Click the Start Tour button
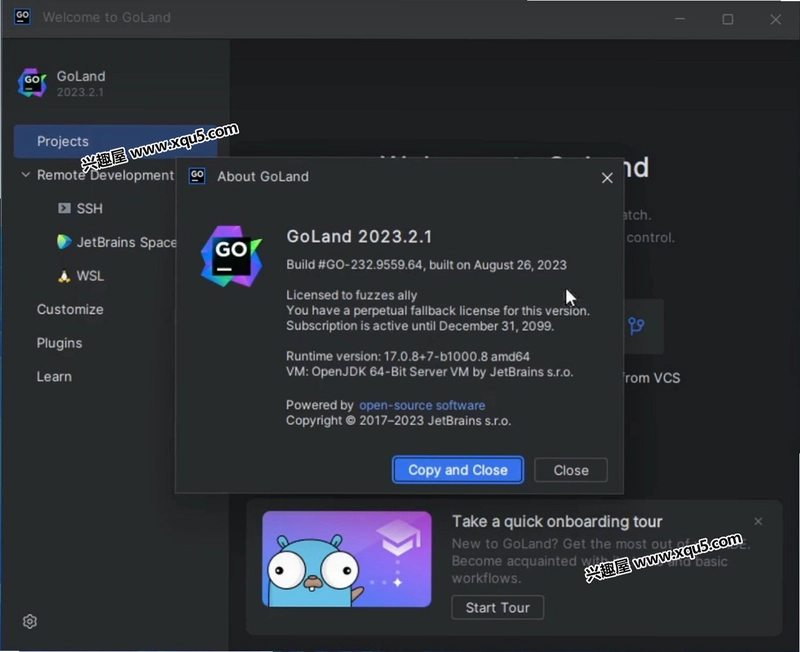Screen dimensions: 800x652 coord(497,608)
